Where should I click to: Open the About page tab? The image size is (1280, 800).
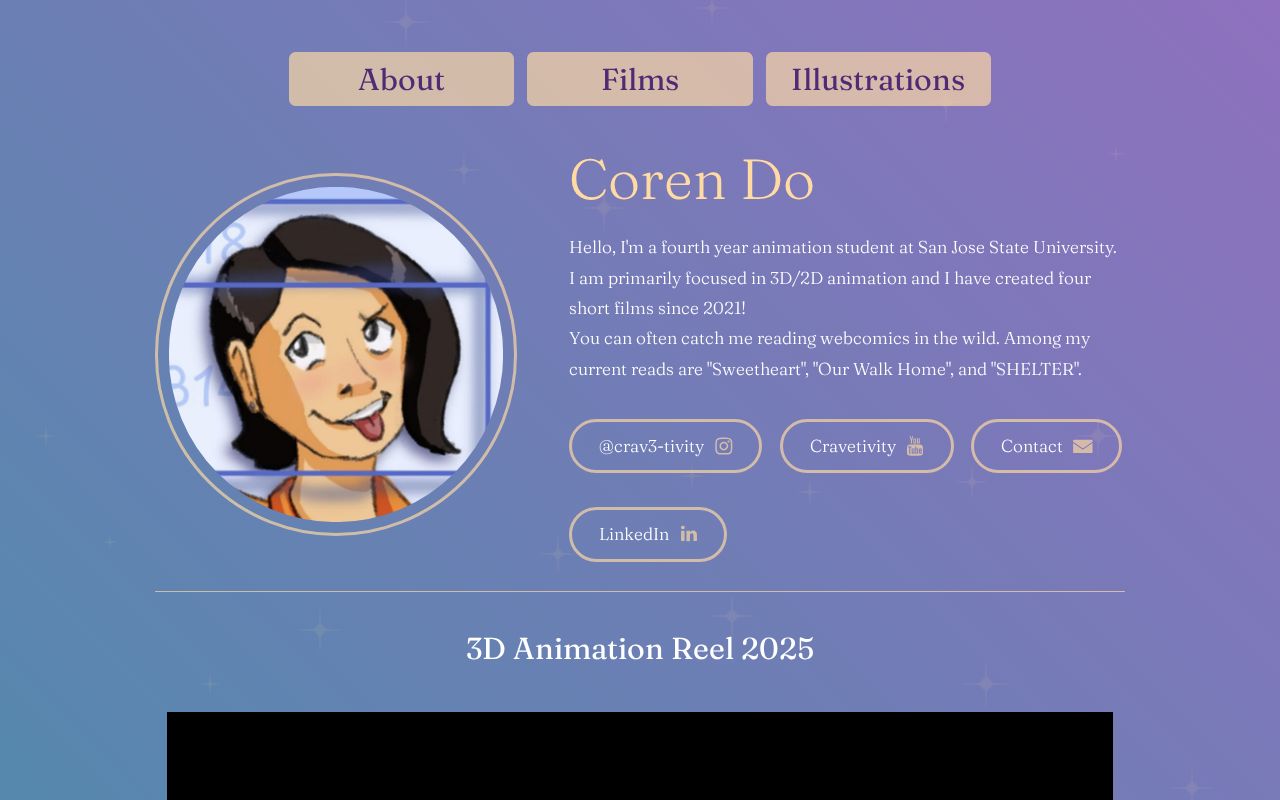[x=401, y=79]
